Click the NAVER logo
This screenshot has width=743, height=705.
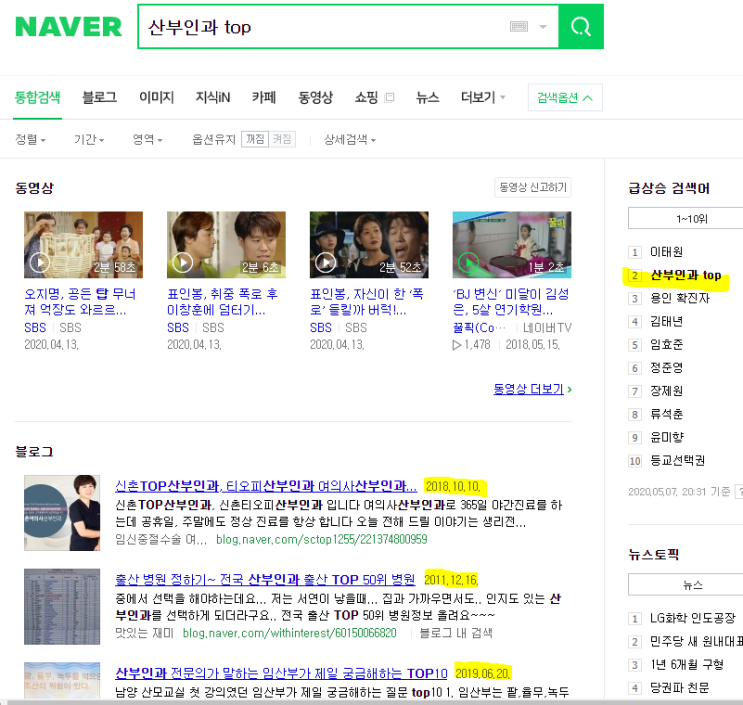tap(69, 27)
